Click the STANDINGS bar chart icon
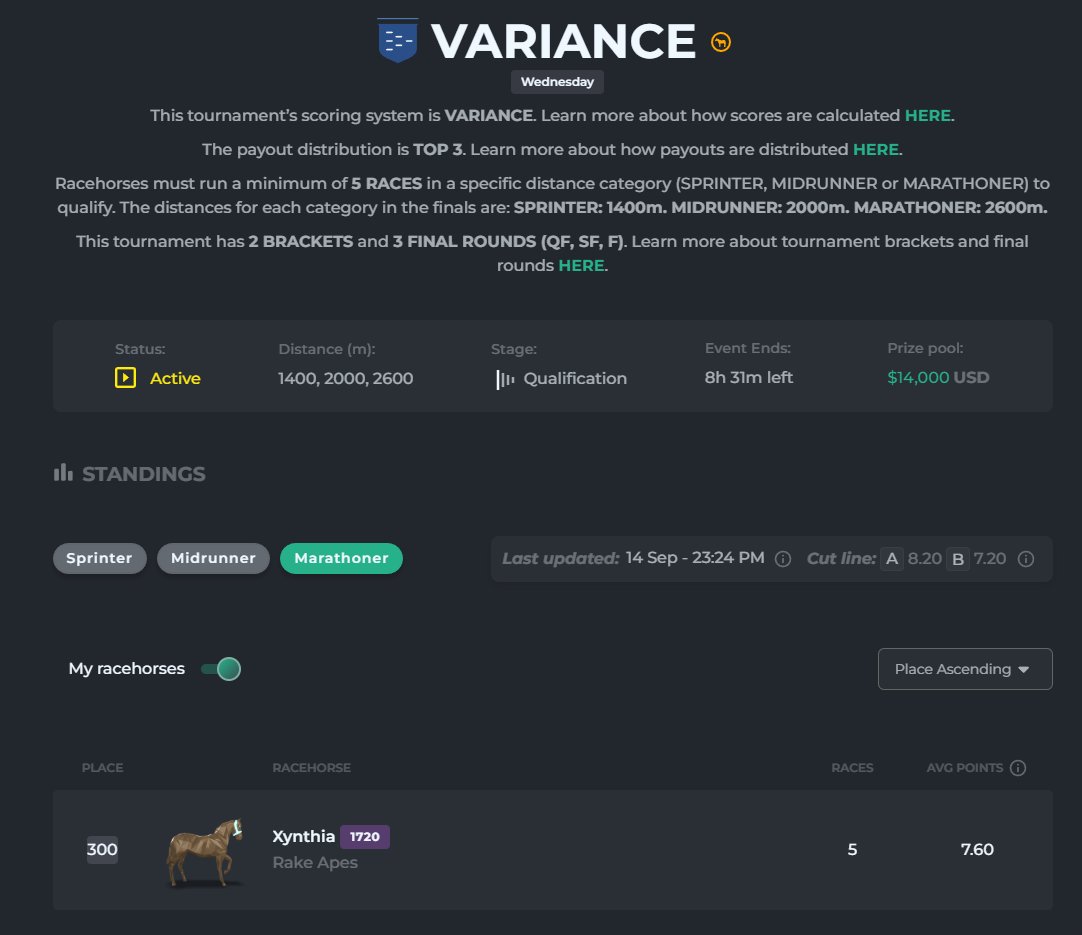The width and height of the screenshot is (1082, 935). [x=62, y=472]
